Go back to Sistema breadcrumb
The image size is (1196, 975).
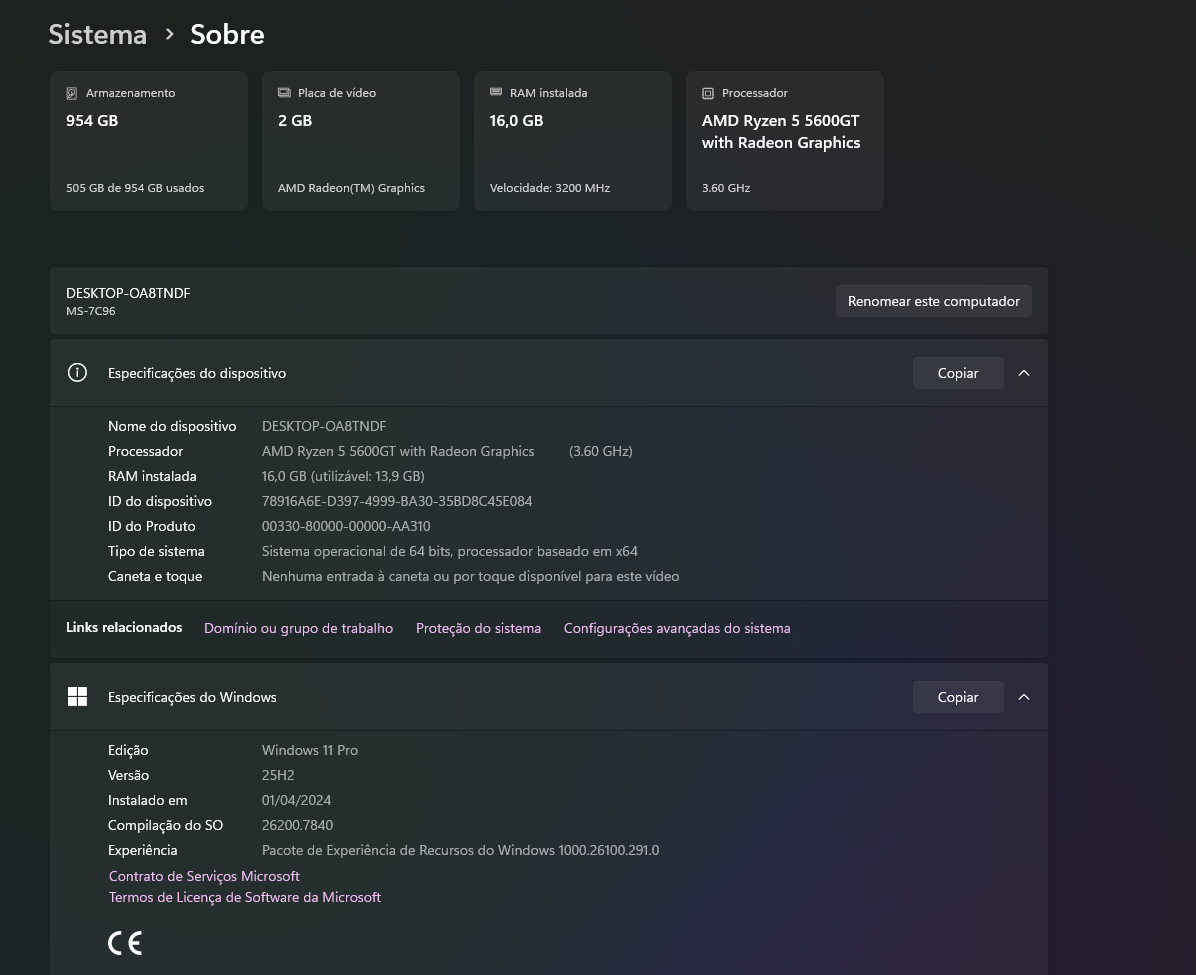coord(98,34)
